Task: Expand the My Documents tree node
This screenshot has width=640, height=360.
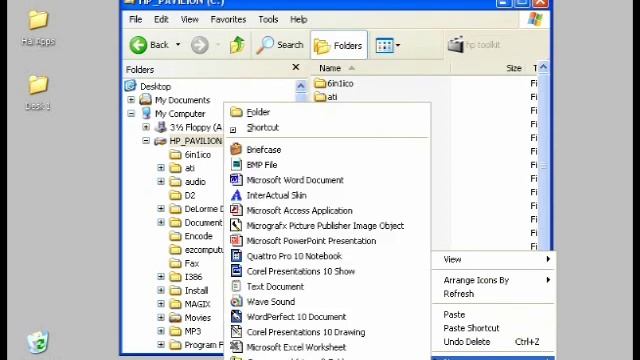Action: (131, 100)
